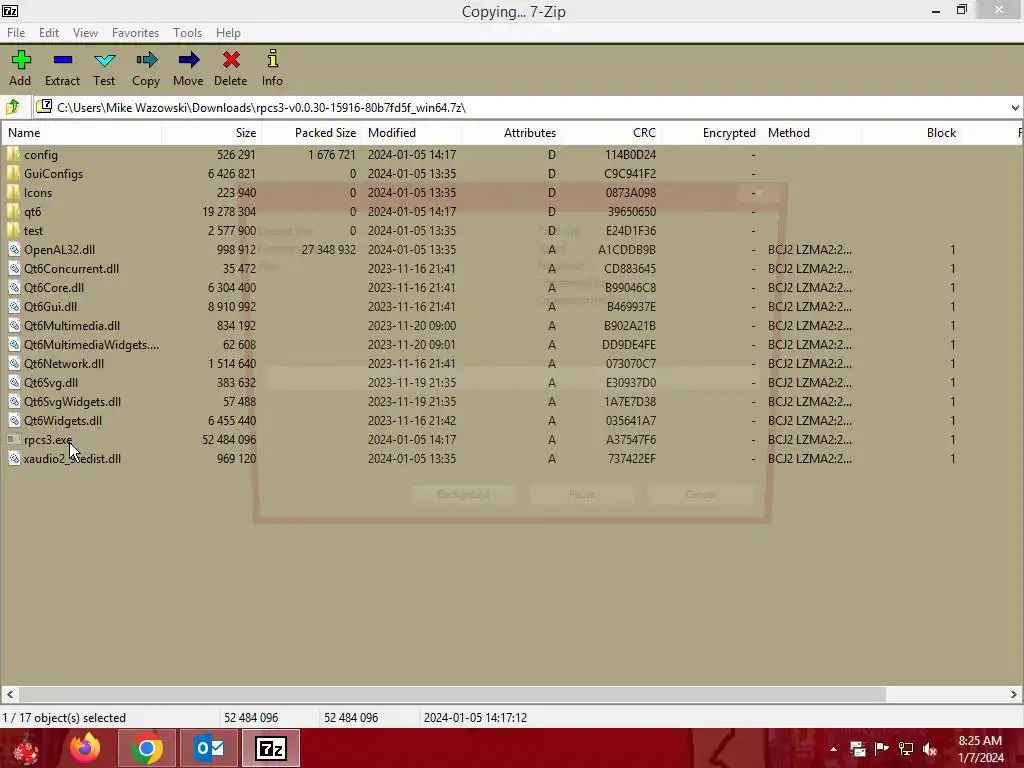This screenshot has height=768, width=1024.
Task: Sort by the Encrypted column header
Action: point(712,133)
